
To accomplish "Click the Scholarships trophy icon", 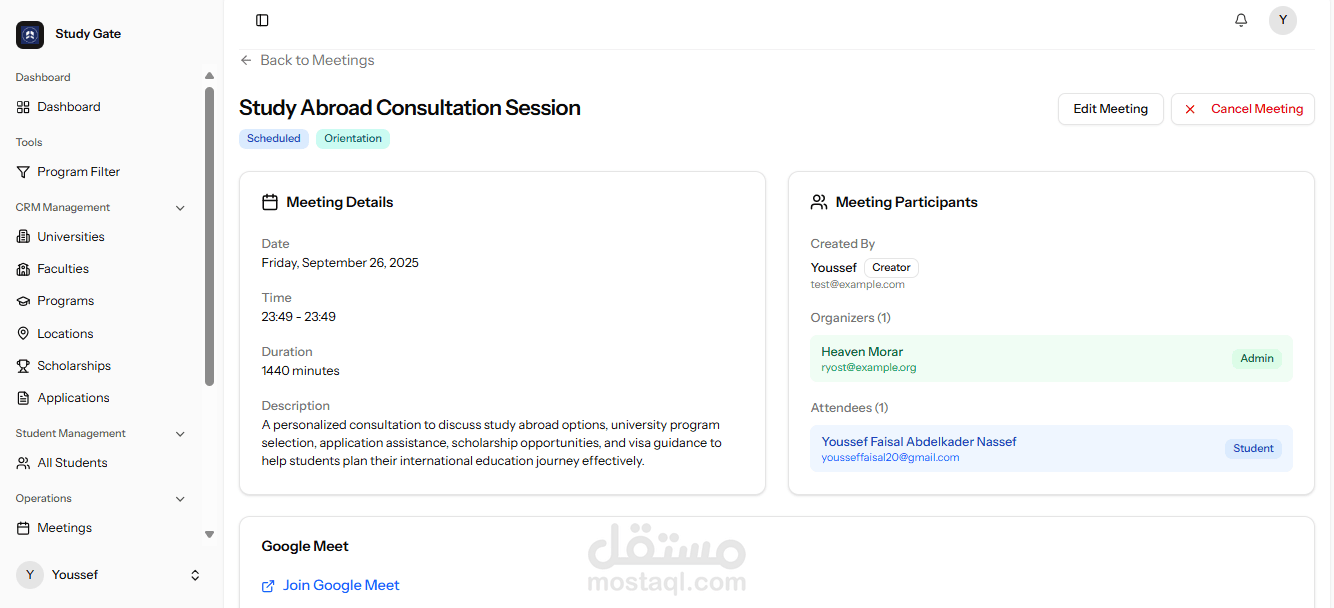I will [24, 366].
